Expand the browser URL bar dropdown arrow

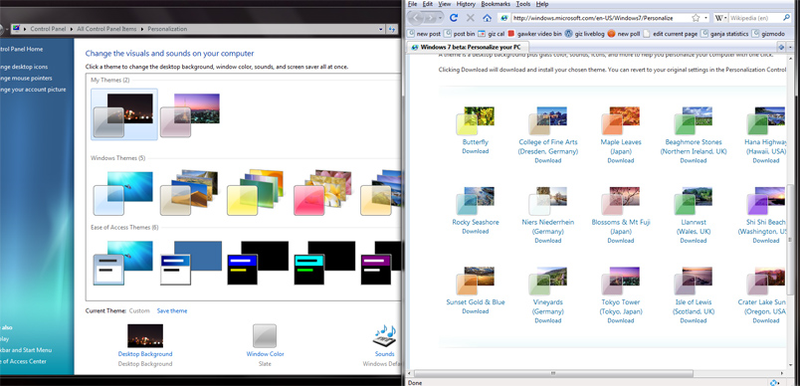coord(706,18)
